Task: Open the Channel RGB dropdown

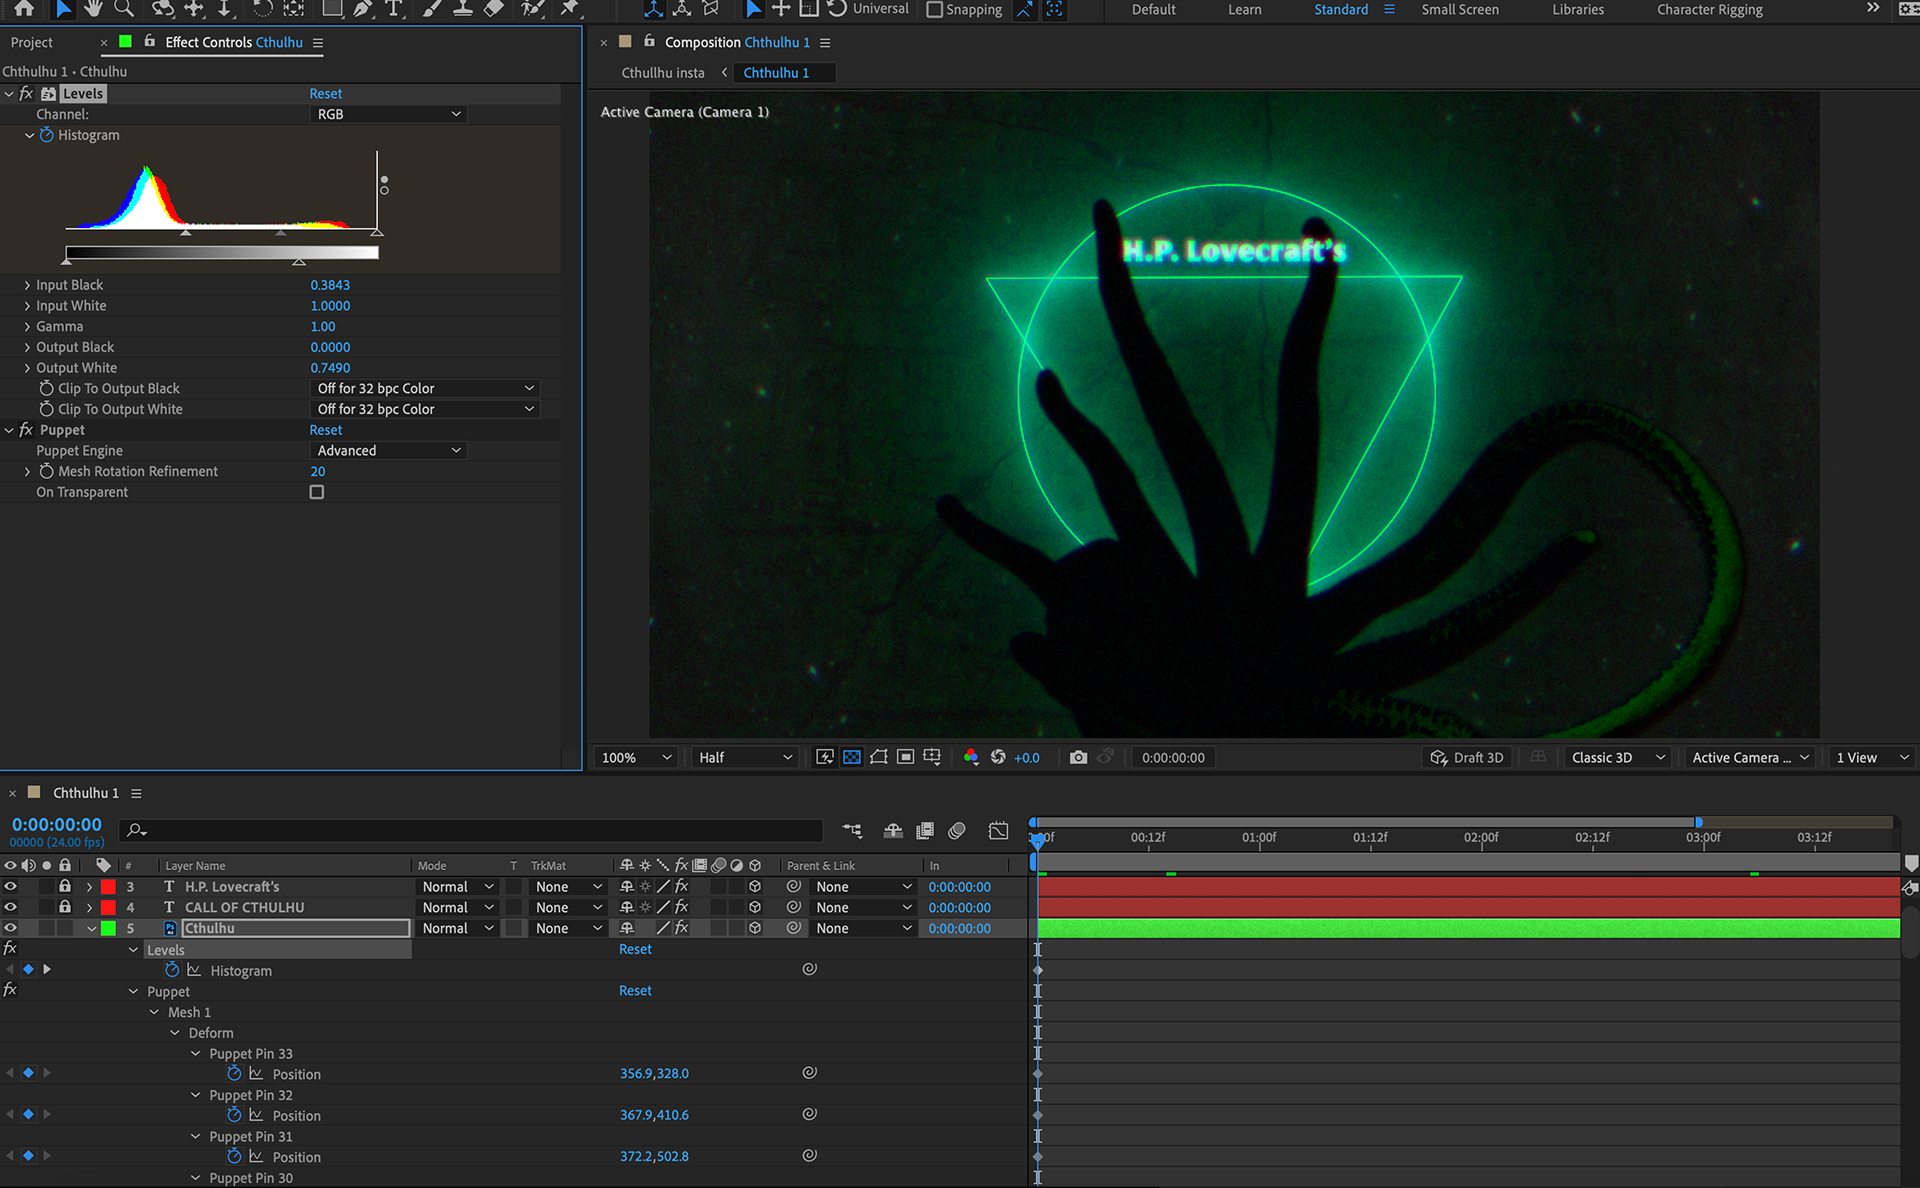Action: click(389, 114)
